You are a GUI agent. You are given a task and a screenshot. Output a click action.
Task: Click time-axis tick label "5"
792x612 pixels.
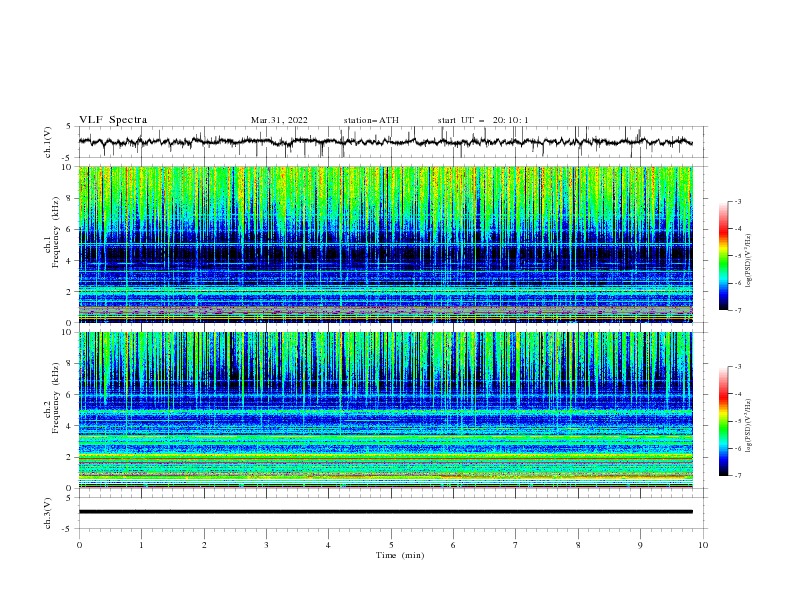coord(391,545)
